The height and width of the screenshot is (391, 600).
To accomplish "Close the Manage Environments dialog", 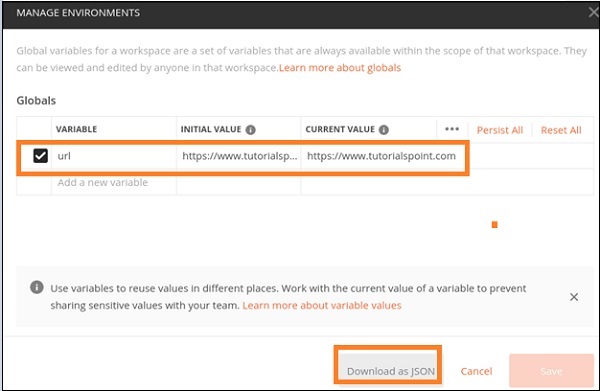I will 593,12.
